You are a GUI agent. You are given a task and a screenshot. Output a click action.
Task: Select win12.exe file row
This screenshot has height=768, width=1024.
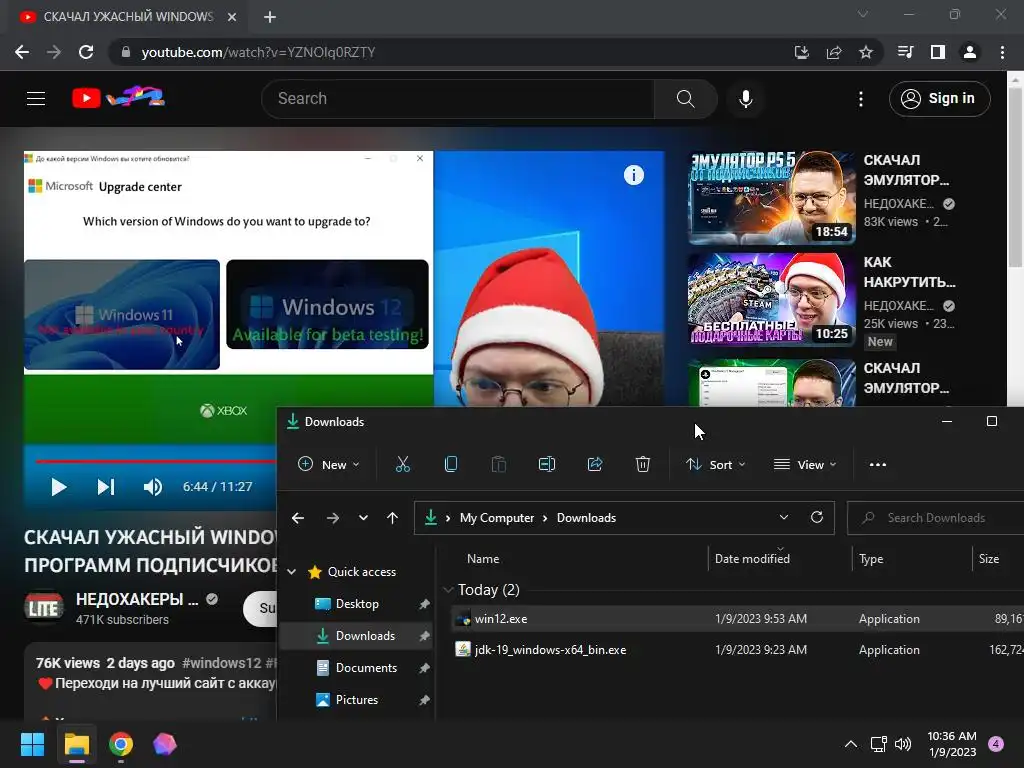coord(737,618)
